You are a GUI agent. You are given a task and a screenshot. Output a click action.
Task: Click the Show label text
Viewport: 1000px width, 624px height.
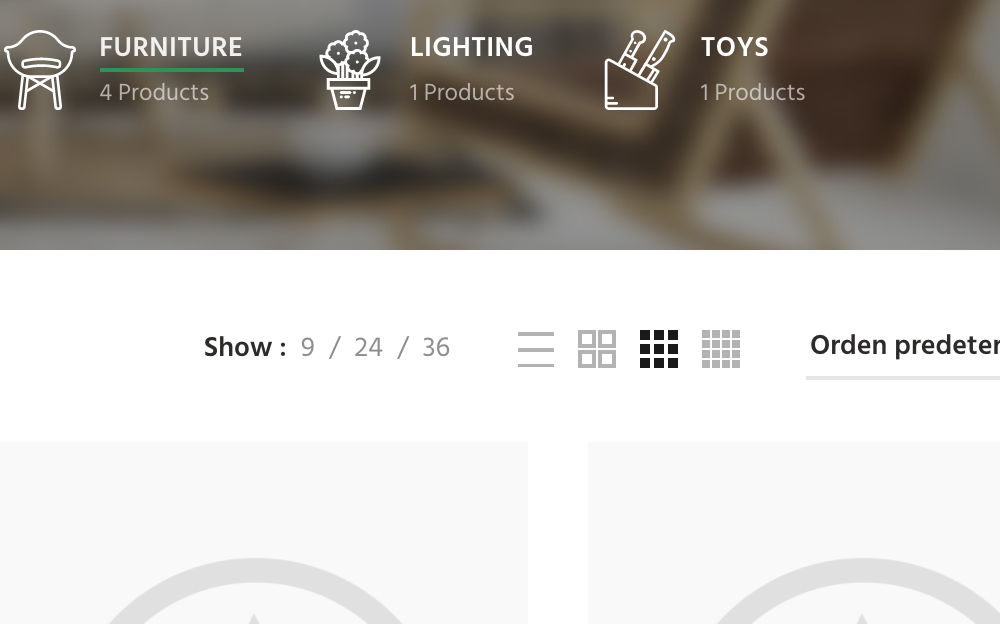click(x=245, y=348)
